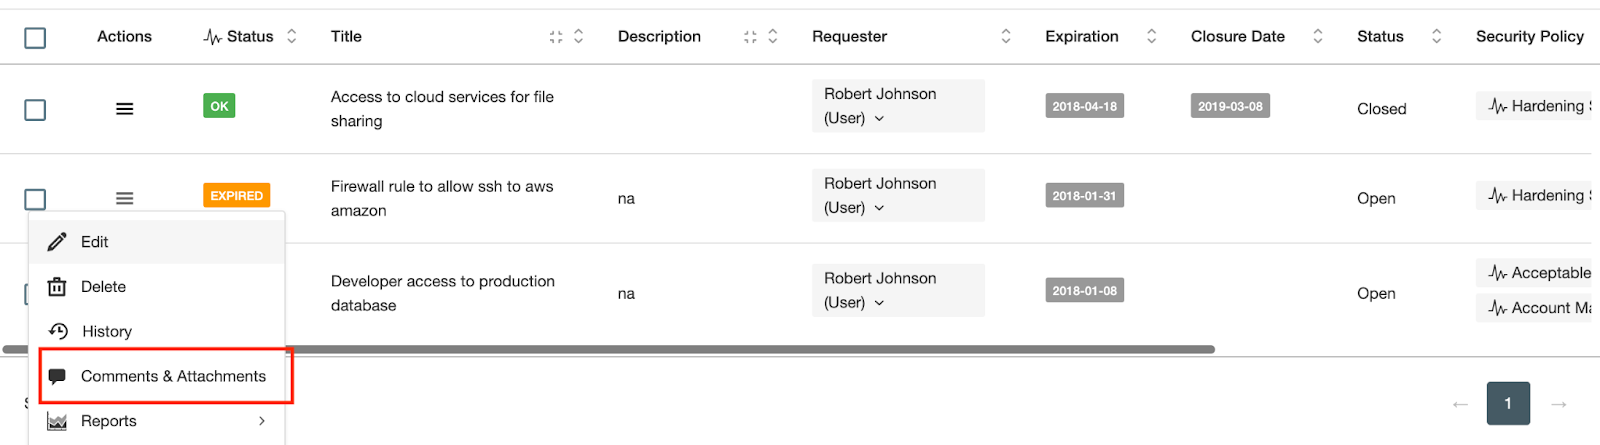
Task: Click expand icon in Description column header
Action: click(x=750, y=37)
